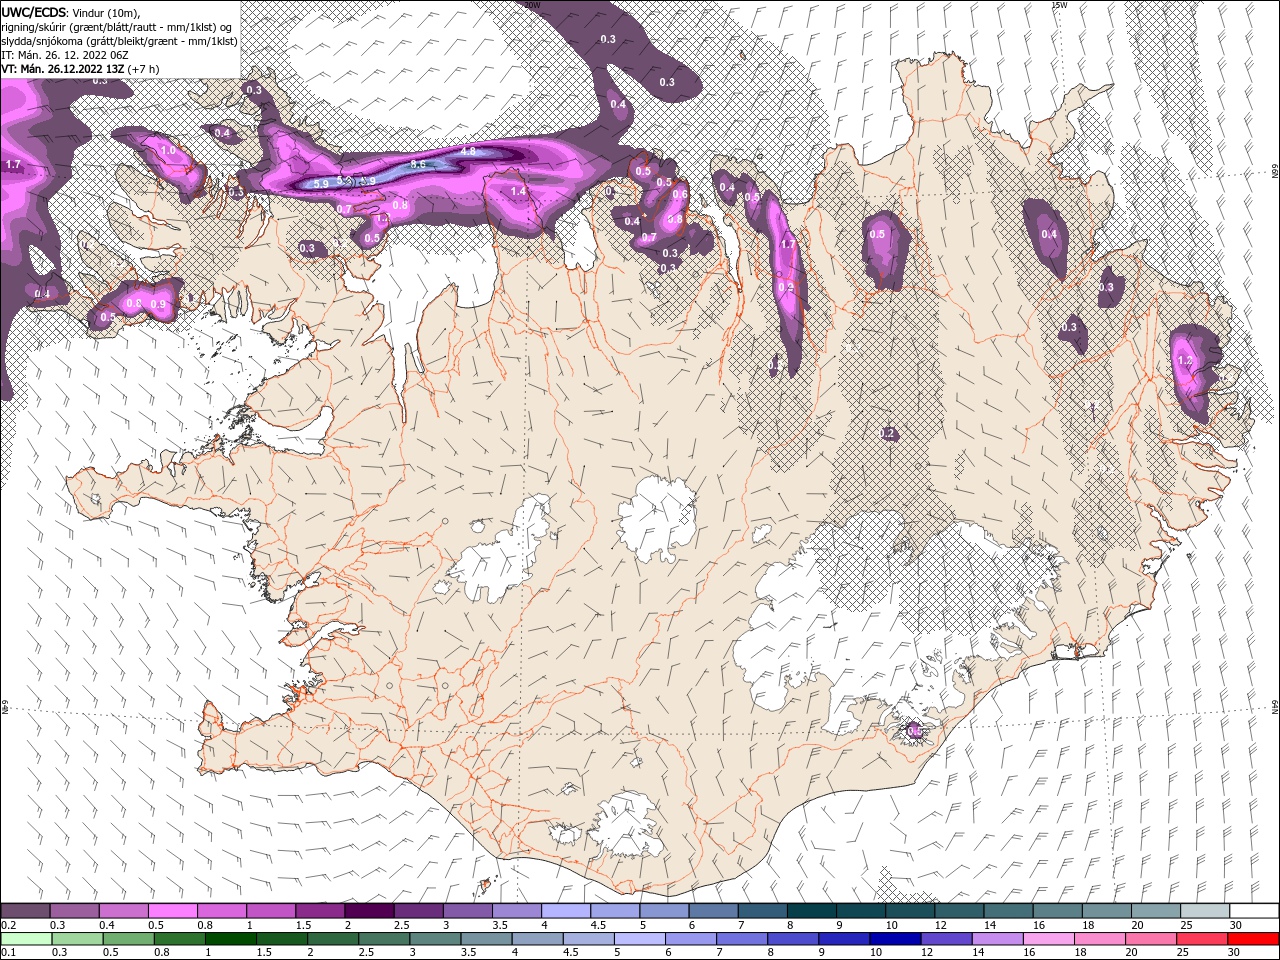Select the light pink 16 swatch in green-red legend
Image resolution: width=1280 pixels, height=960 pixels.
coord(1047,939)
